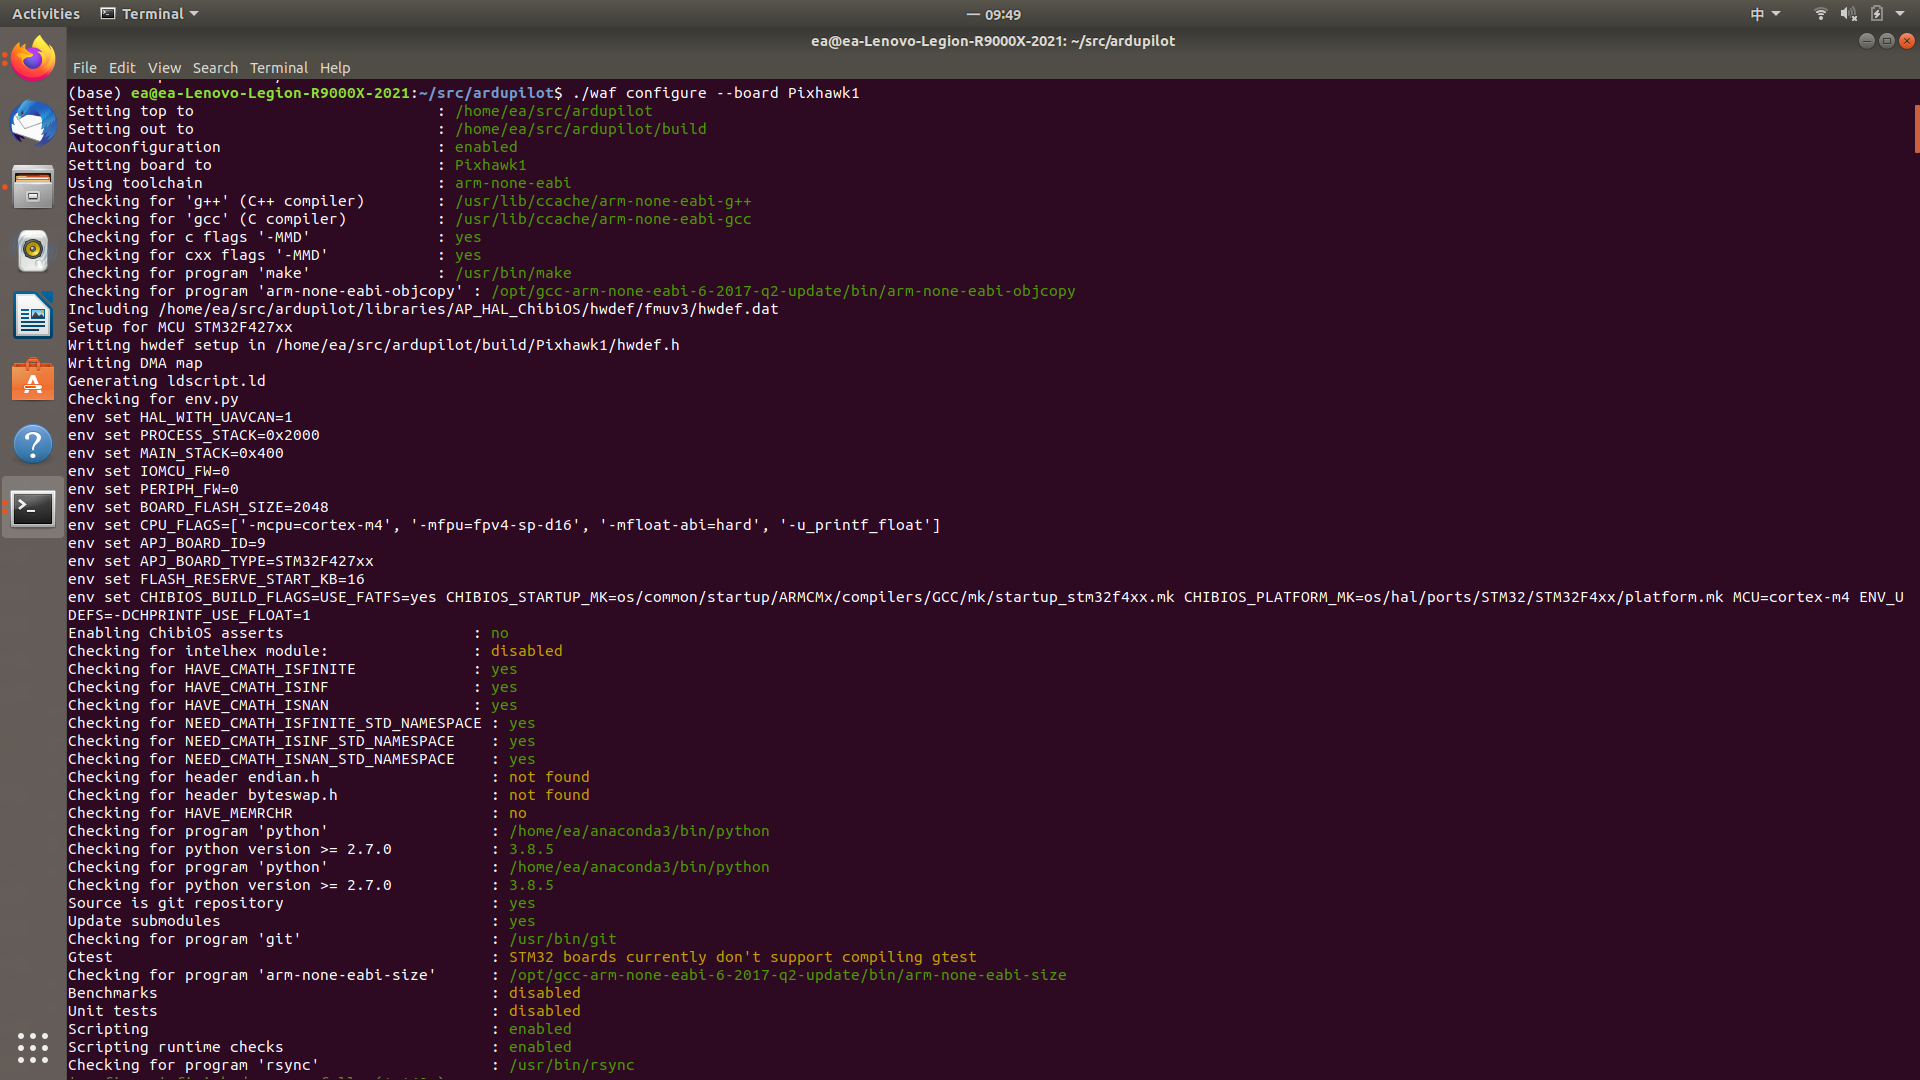Launch Firefox from the dock
The height and width of the screenshot is (1080, 1920).
click(x=33, y=57)
